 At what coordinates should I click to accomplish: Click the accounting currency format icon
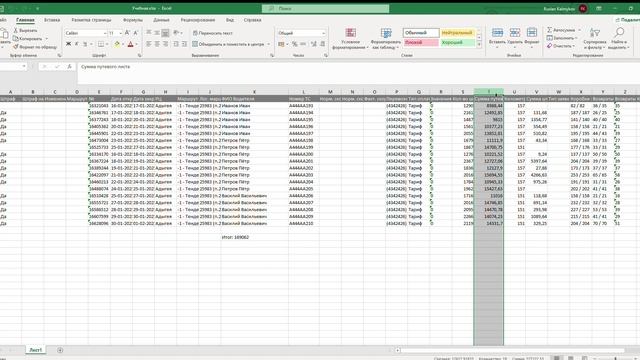pyautogui.click(x=281, y=44)
